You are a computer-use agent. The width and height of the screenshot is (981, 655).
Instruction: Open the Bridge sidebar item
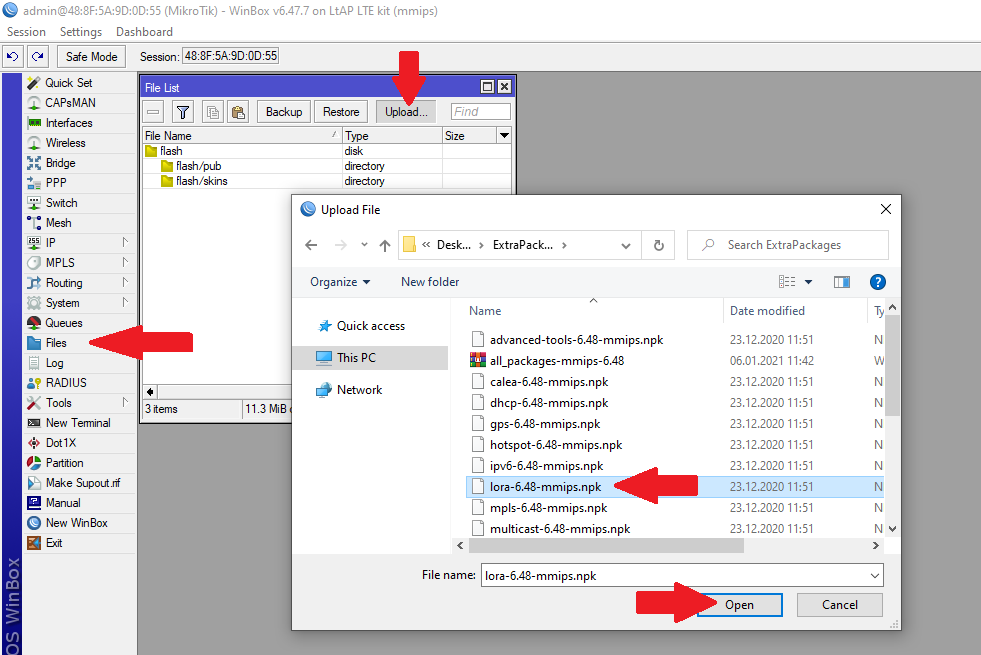tap(79, 163)
